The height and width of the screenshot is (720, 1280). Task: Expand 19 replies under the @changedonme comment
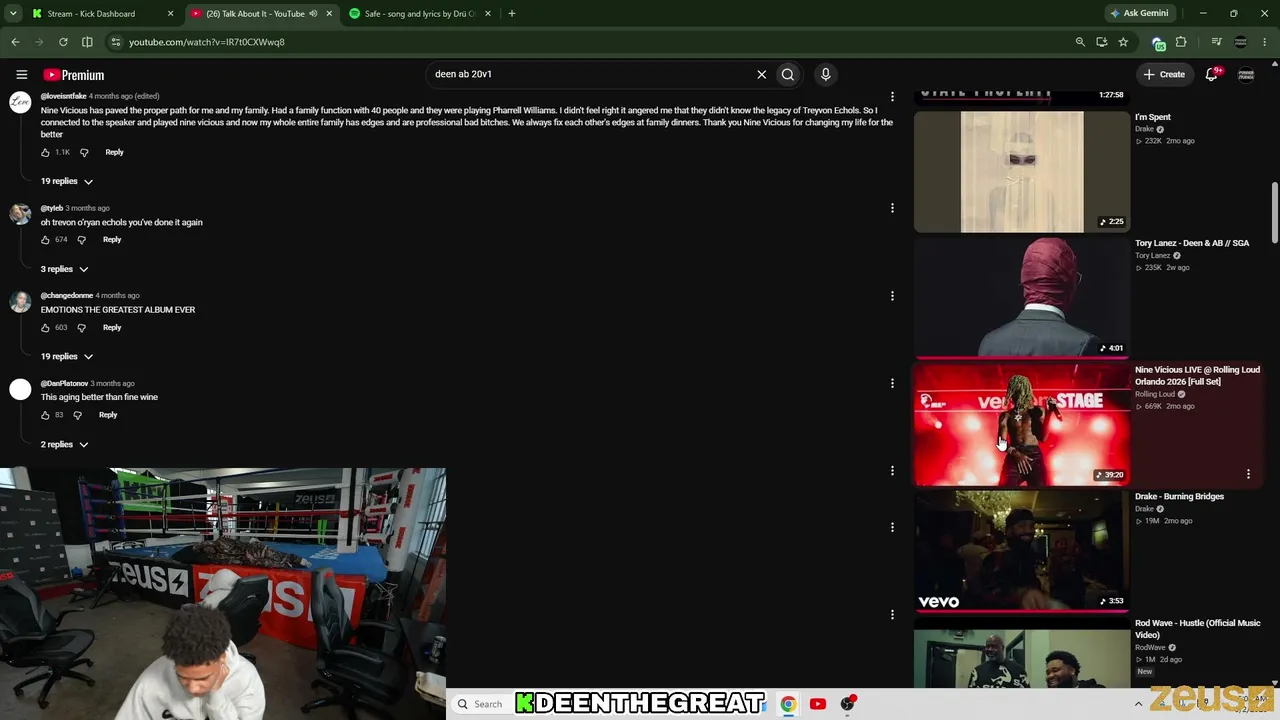pos(67,356)
